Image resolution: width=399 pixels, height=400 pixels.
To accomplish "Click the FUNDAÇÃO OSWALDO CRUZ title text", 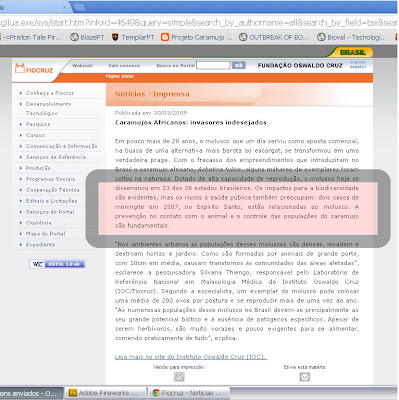I will (x=300, y=66).
